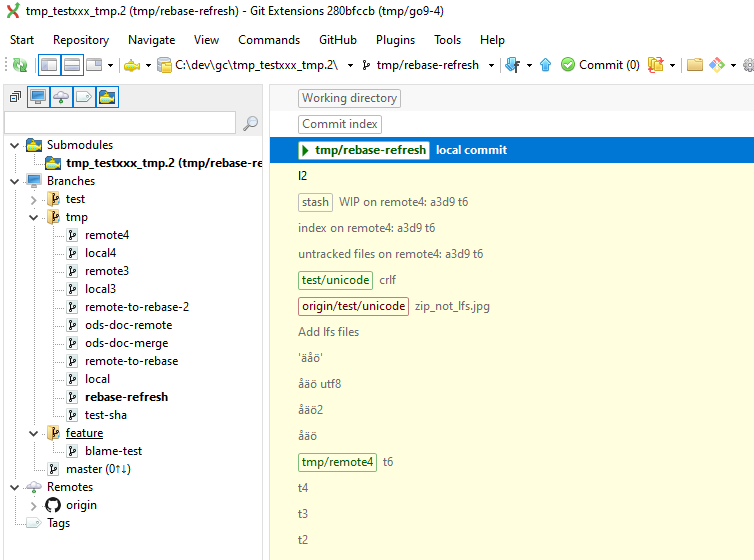Toggle the split commit info layout button
Screen dimensions: 754x560
coord(72,64)
